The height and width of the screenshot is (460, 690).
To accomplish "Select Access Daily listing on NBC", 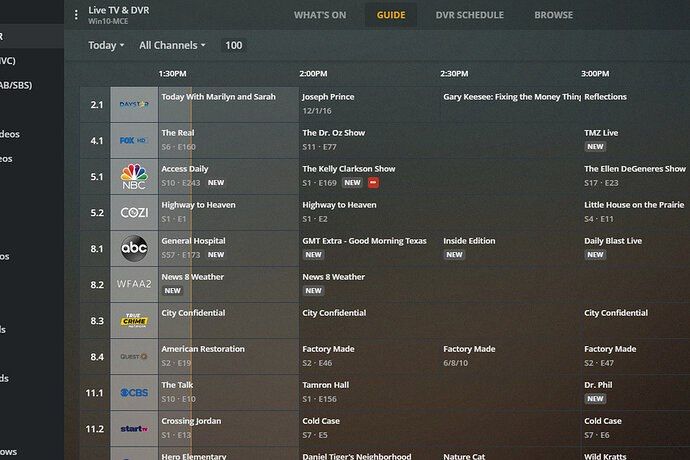I will coord(228,177).
